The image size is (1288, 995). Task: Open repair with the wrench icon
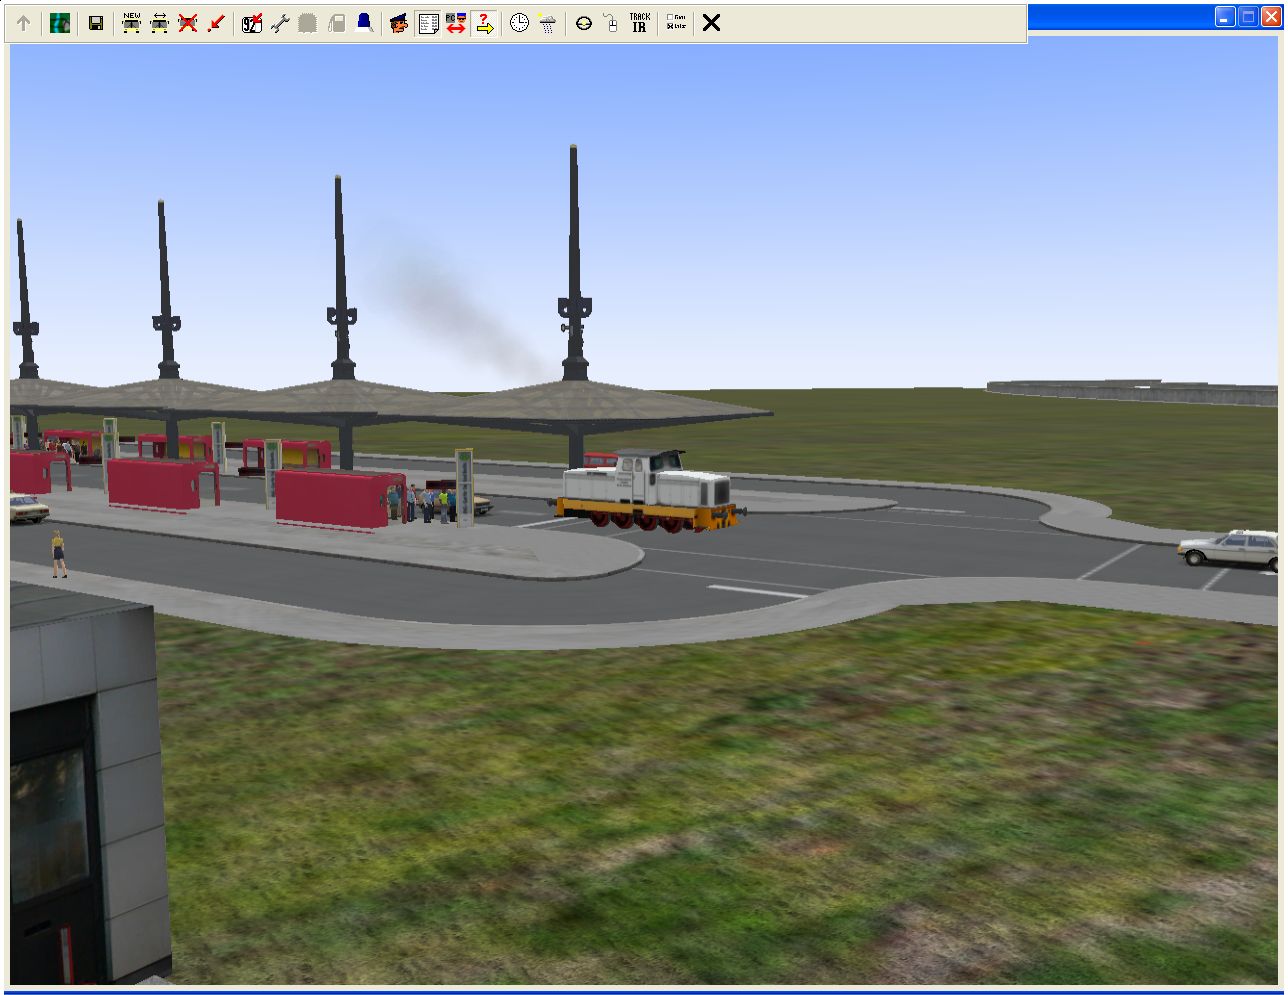(x=280, y=23)
